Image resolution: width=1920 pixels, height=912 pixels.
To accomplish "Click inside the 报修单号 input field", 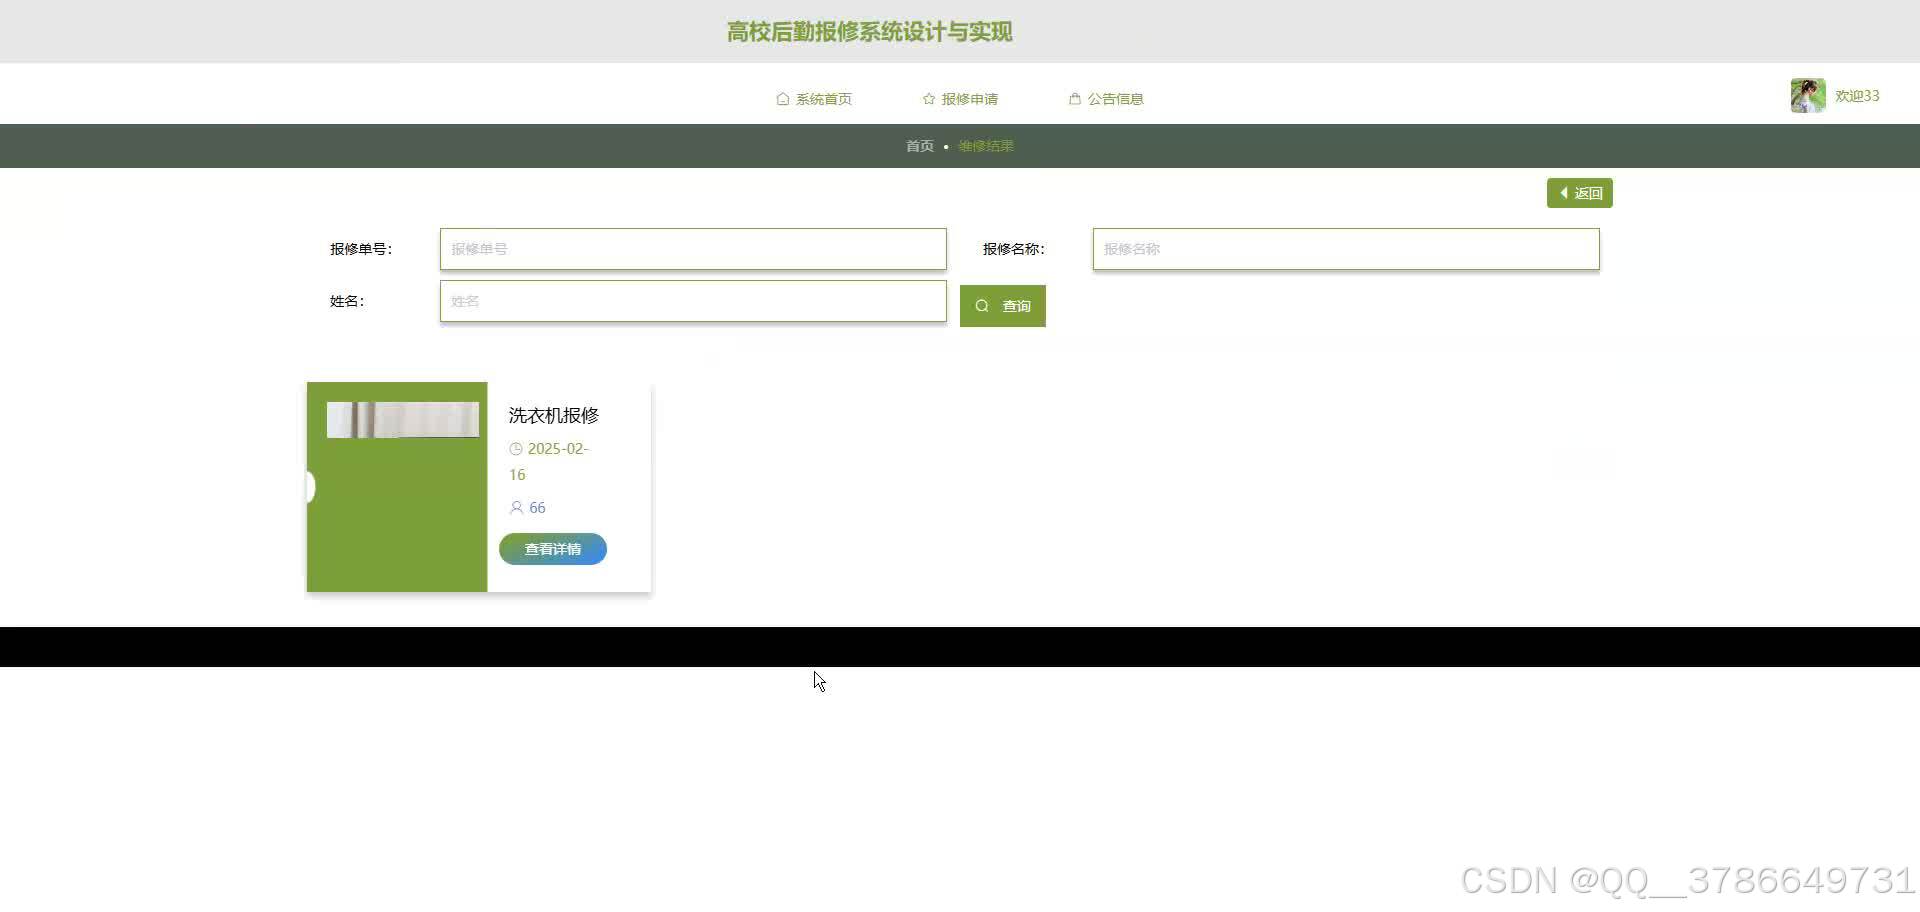I will (693, 249).
